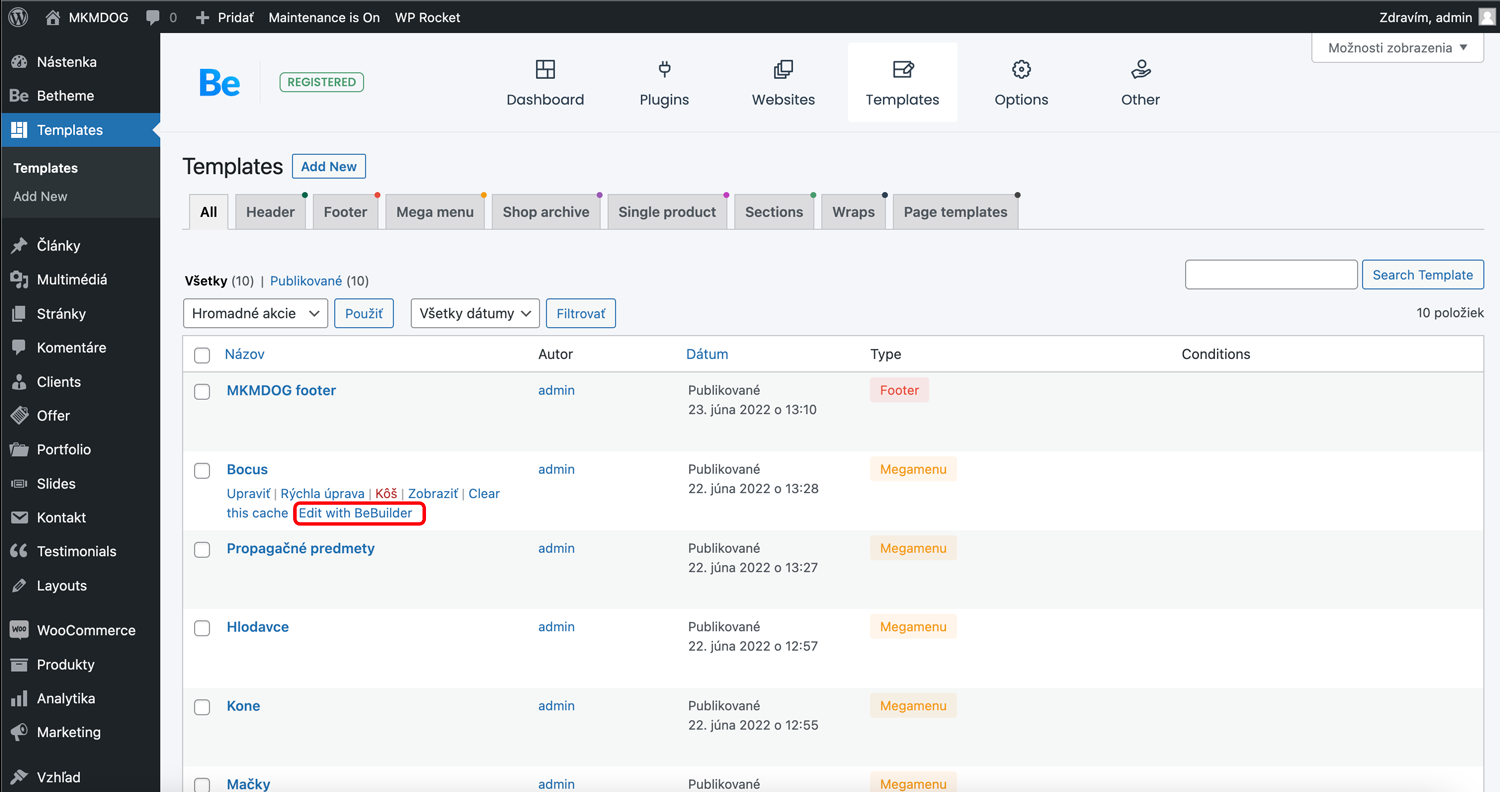
Task: Click the Testimonials quote icon
Action: pos(19,552)
